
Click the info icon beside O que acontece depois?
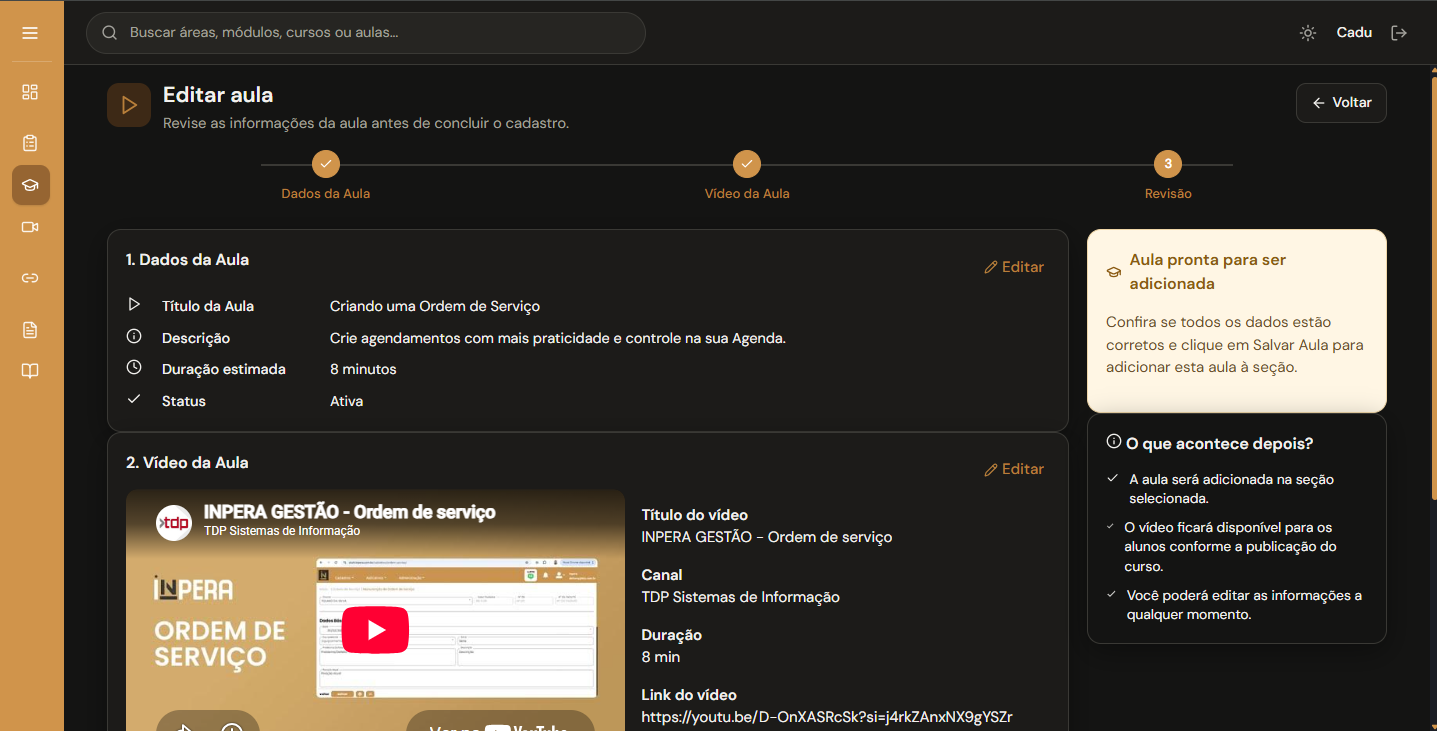(x=1114, y=441)
